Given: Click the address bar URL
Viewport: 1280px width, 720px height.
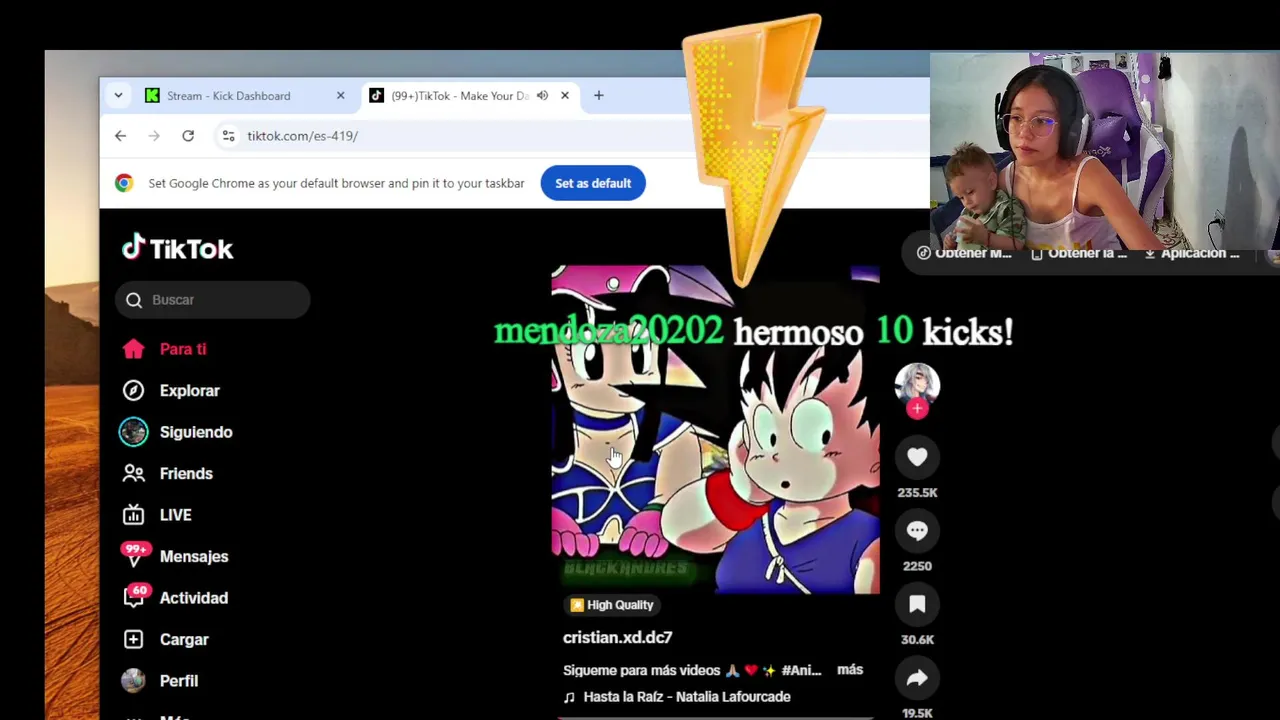Looking at the screenshot, I should (303, 136).
